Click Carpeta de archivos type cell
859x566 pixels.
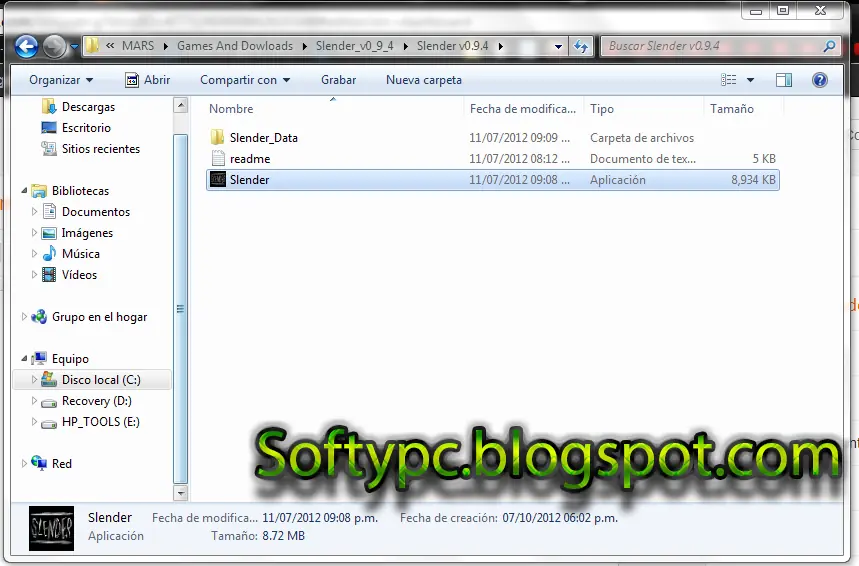coord(642,138)
